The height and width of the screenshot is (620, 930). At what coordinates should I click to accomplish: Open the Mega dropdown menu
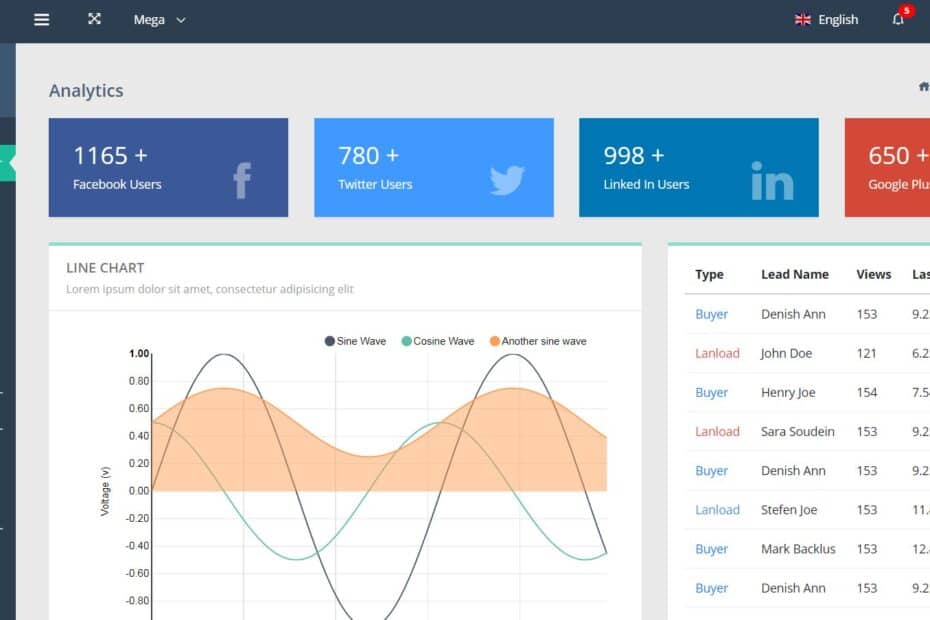160,20
